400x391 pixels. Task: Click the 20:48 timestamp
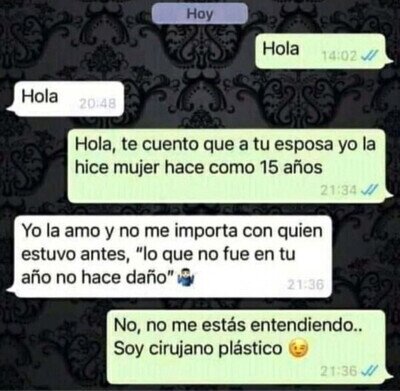pyautogui.click(x=98, y=104)
